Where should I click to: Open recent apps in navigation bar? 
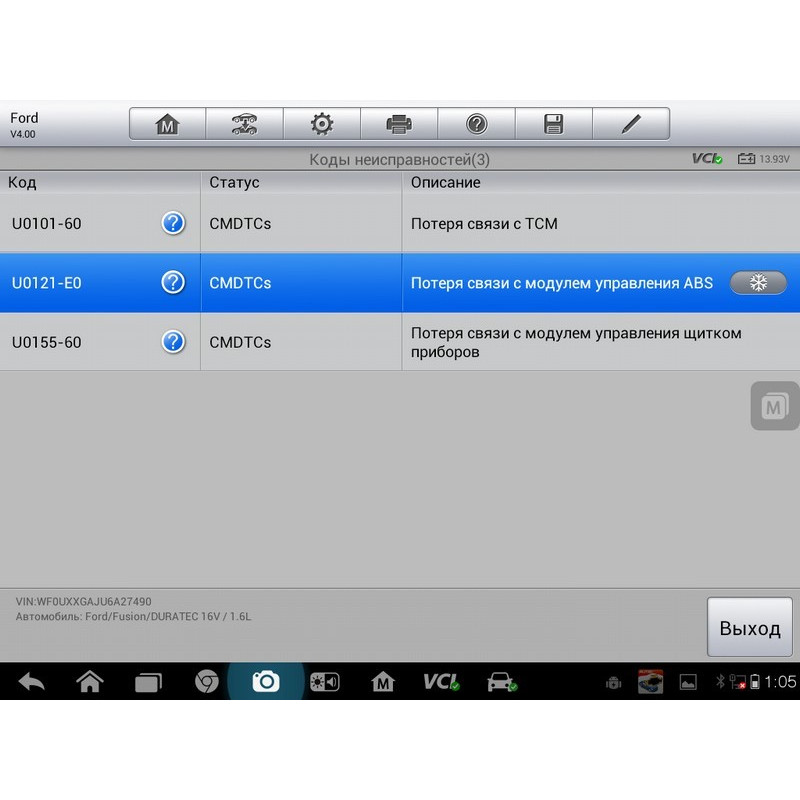[148, 682]
